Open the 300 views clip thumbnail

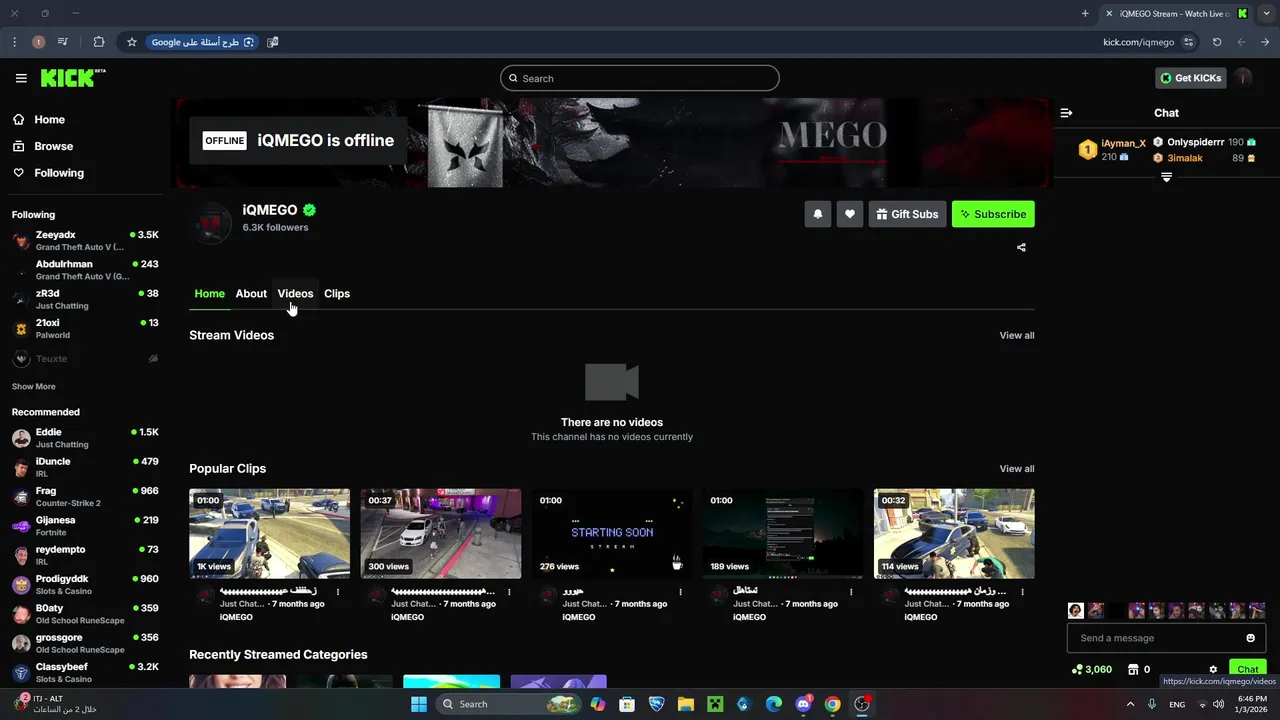pos(441,533)
